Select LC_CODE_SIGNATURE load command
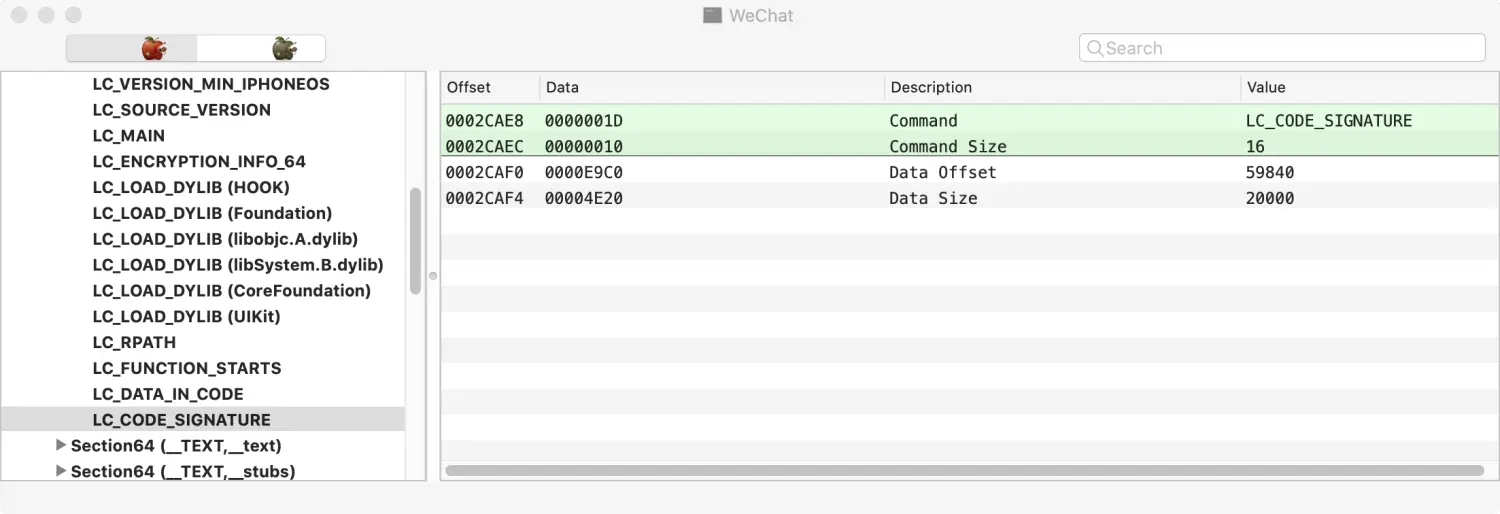Viewport: 1500px width, 514px height. pos(181,420)
